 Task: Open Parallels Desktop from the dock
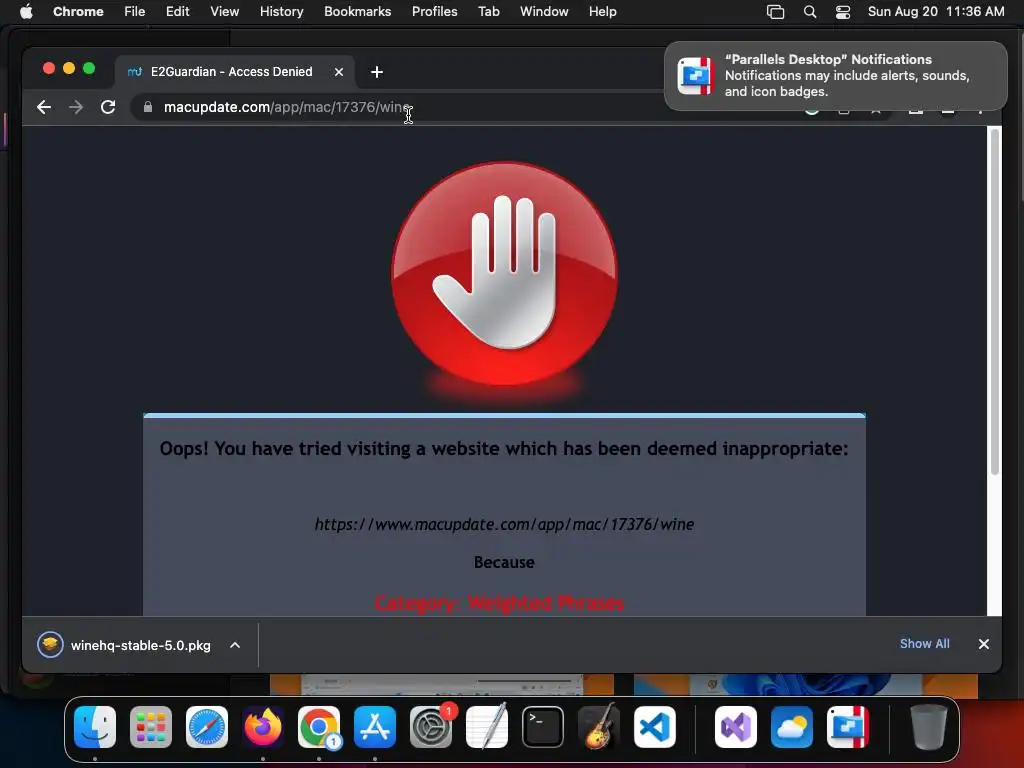[x=848, y=727]
